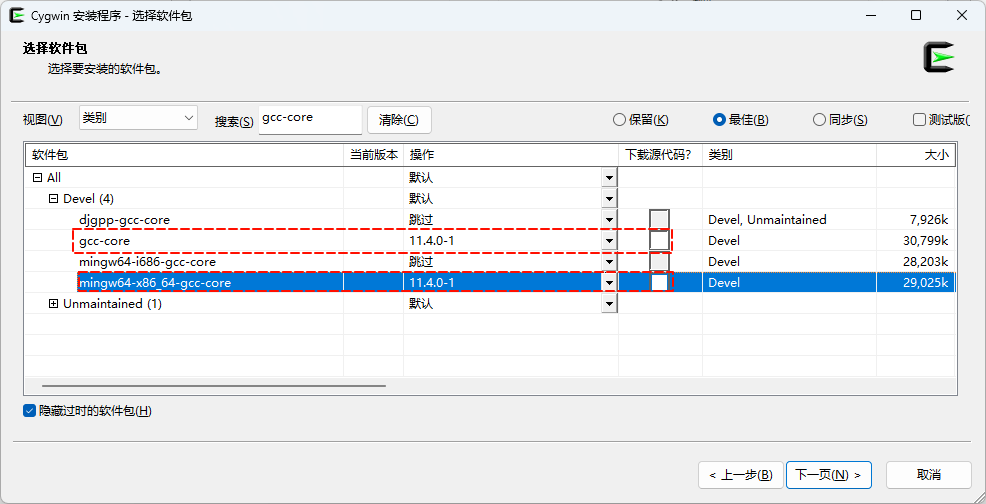
Task: Select the 最佳(B) radio button
Action: (741, 120)
